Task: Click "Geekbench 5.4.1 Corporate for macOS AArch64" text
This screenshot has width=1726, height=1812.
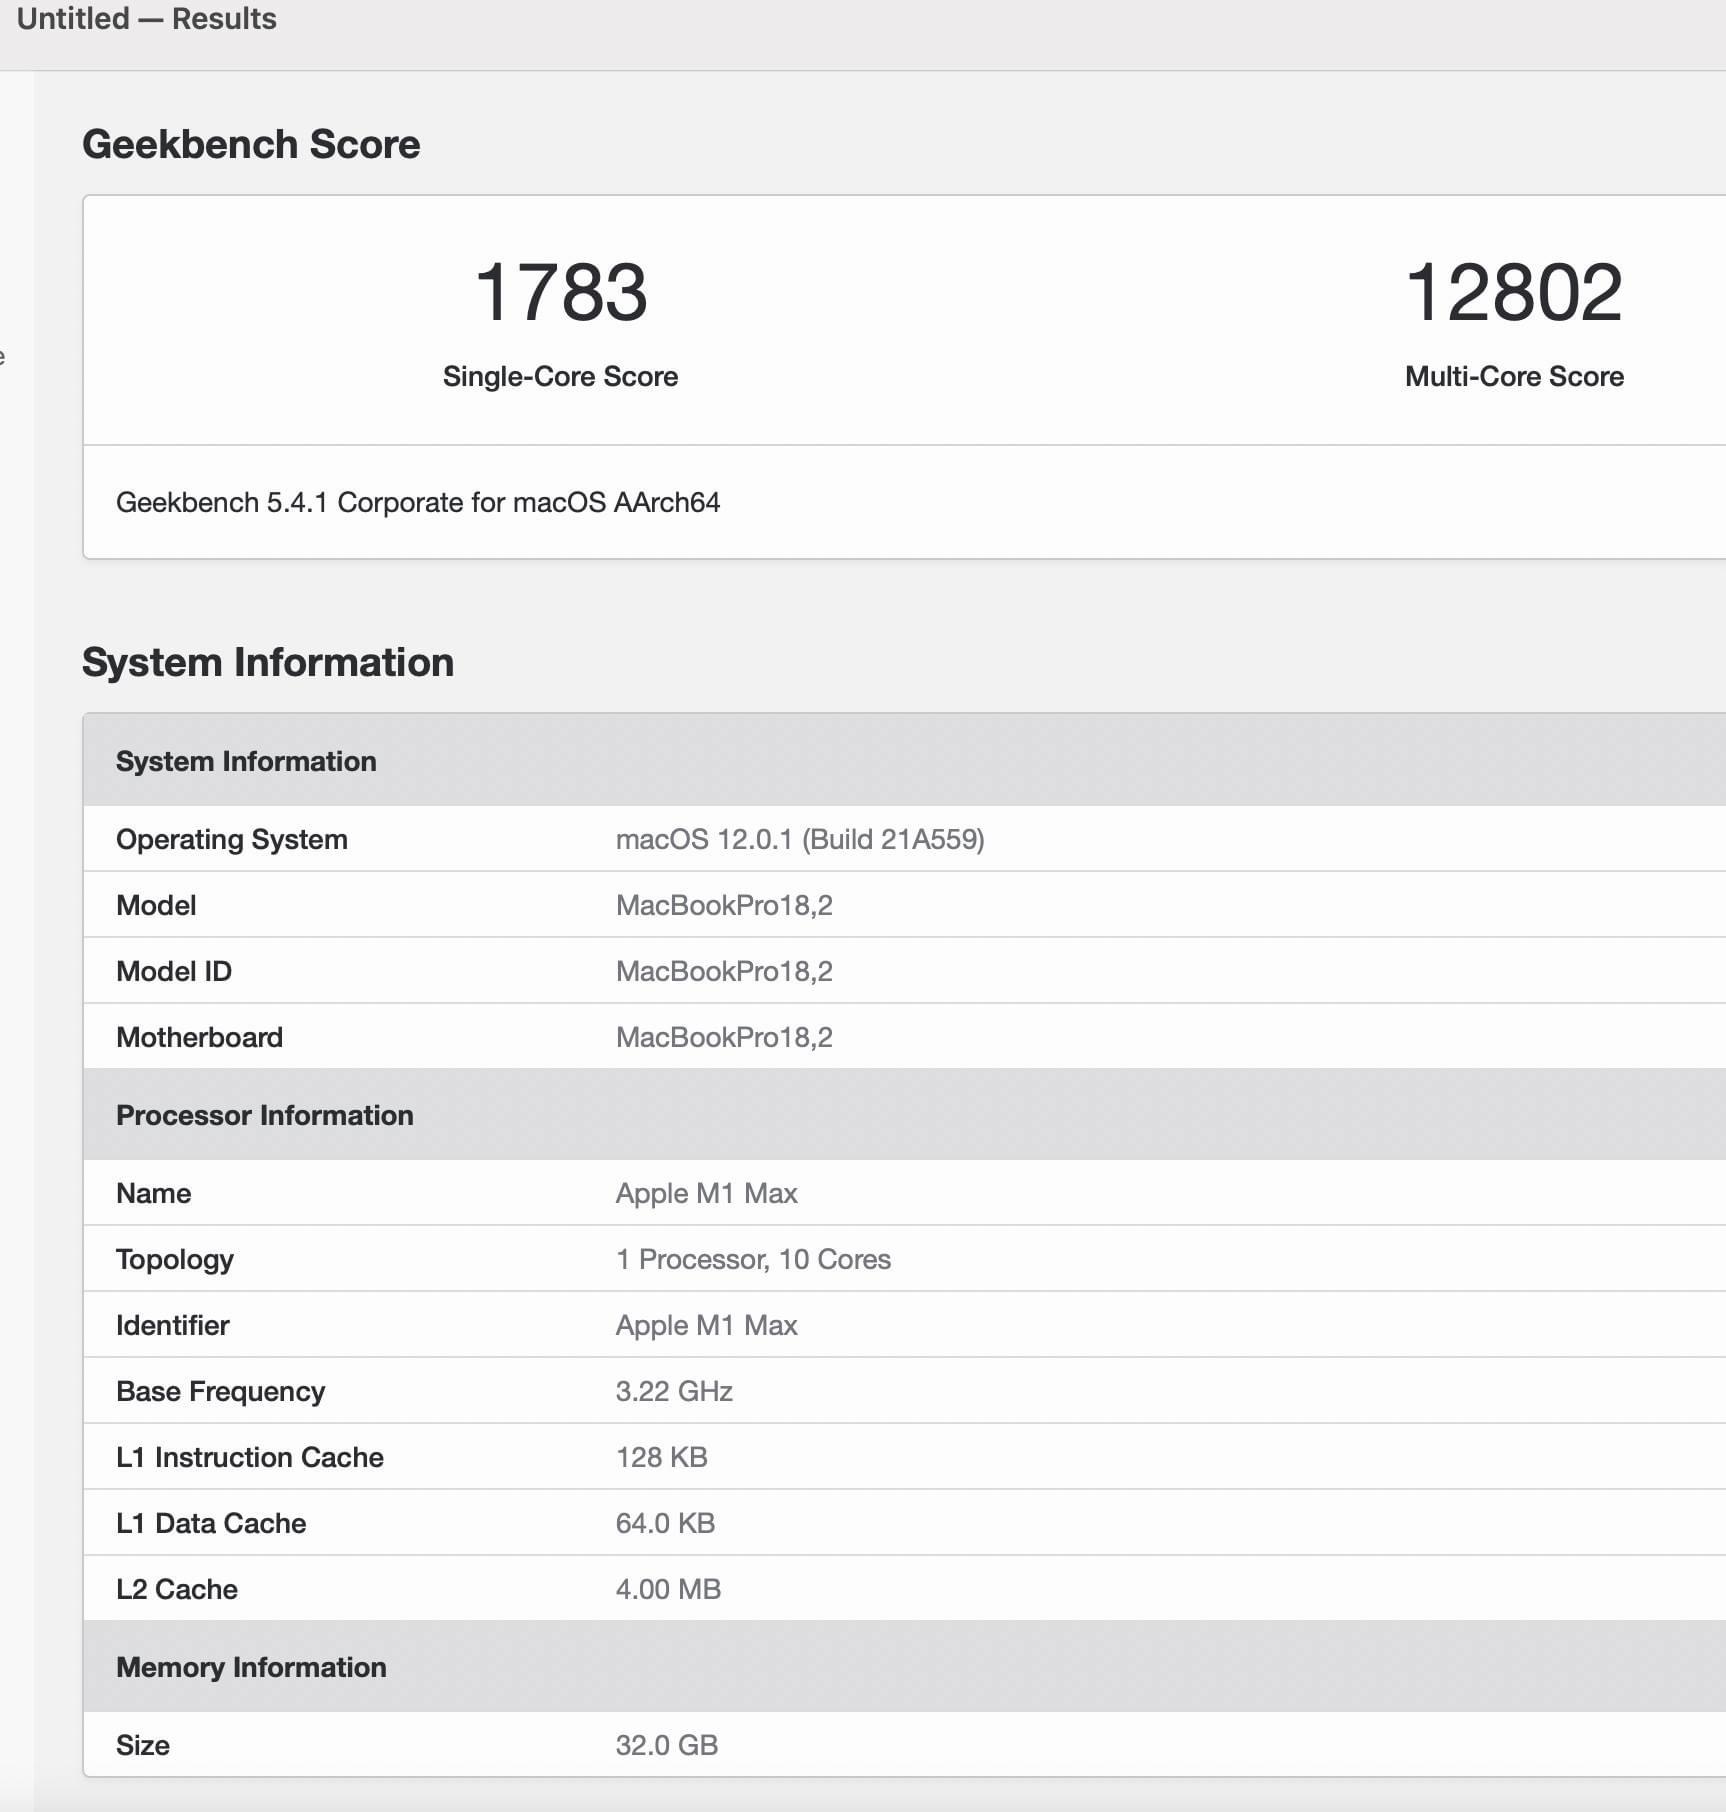Action: 418,502
